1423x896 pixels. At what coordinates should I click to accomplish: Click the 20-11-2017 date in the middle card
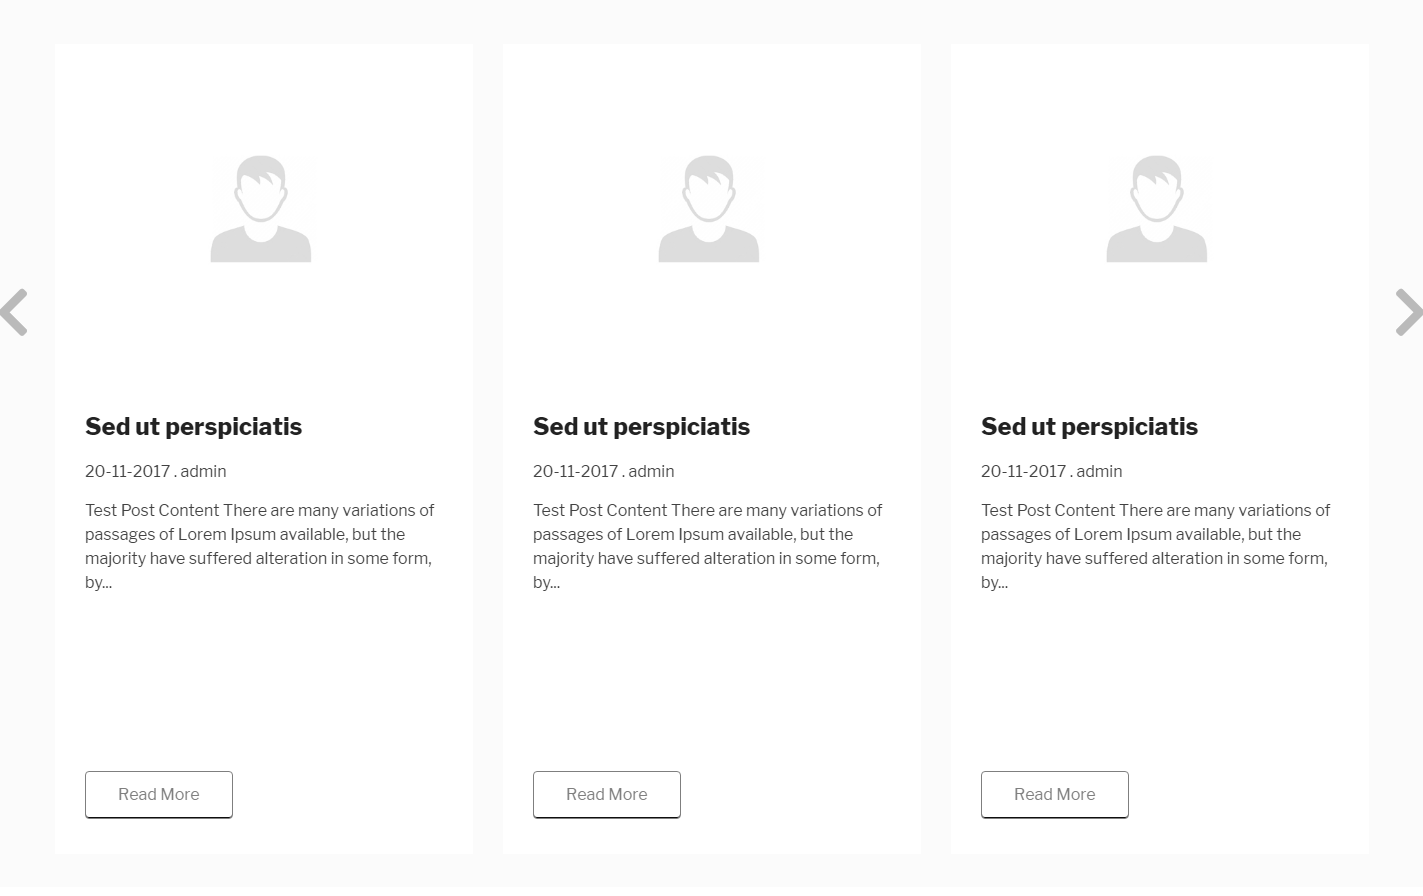[x=575, y=472]
